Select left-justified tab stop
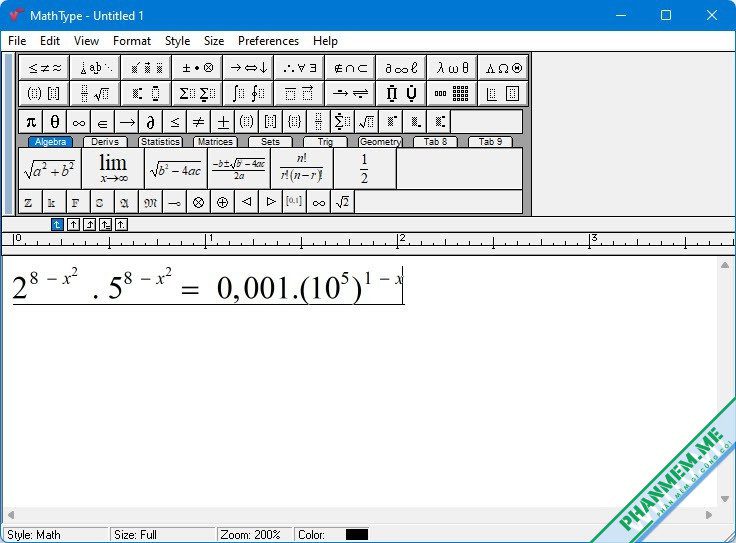The image size is (736, 543). (57, 225)
